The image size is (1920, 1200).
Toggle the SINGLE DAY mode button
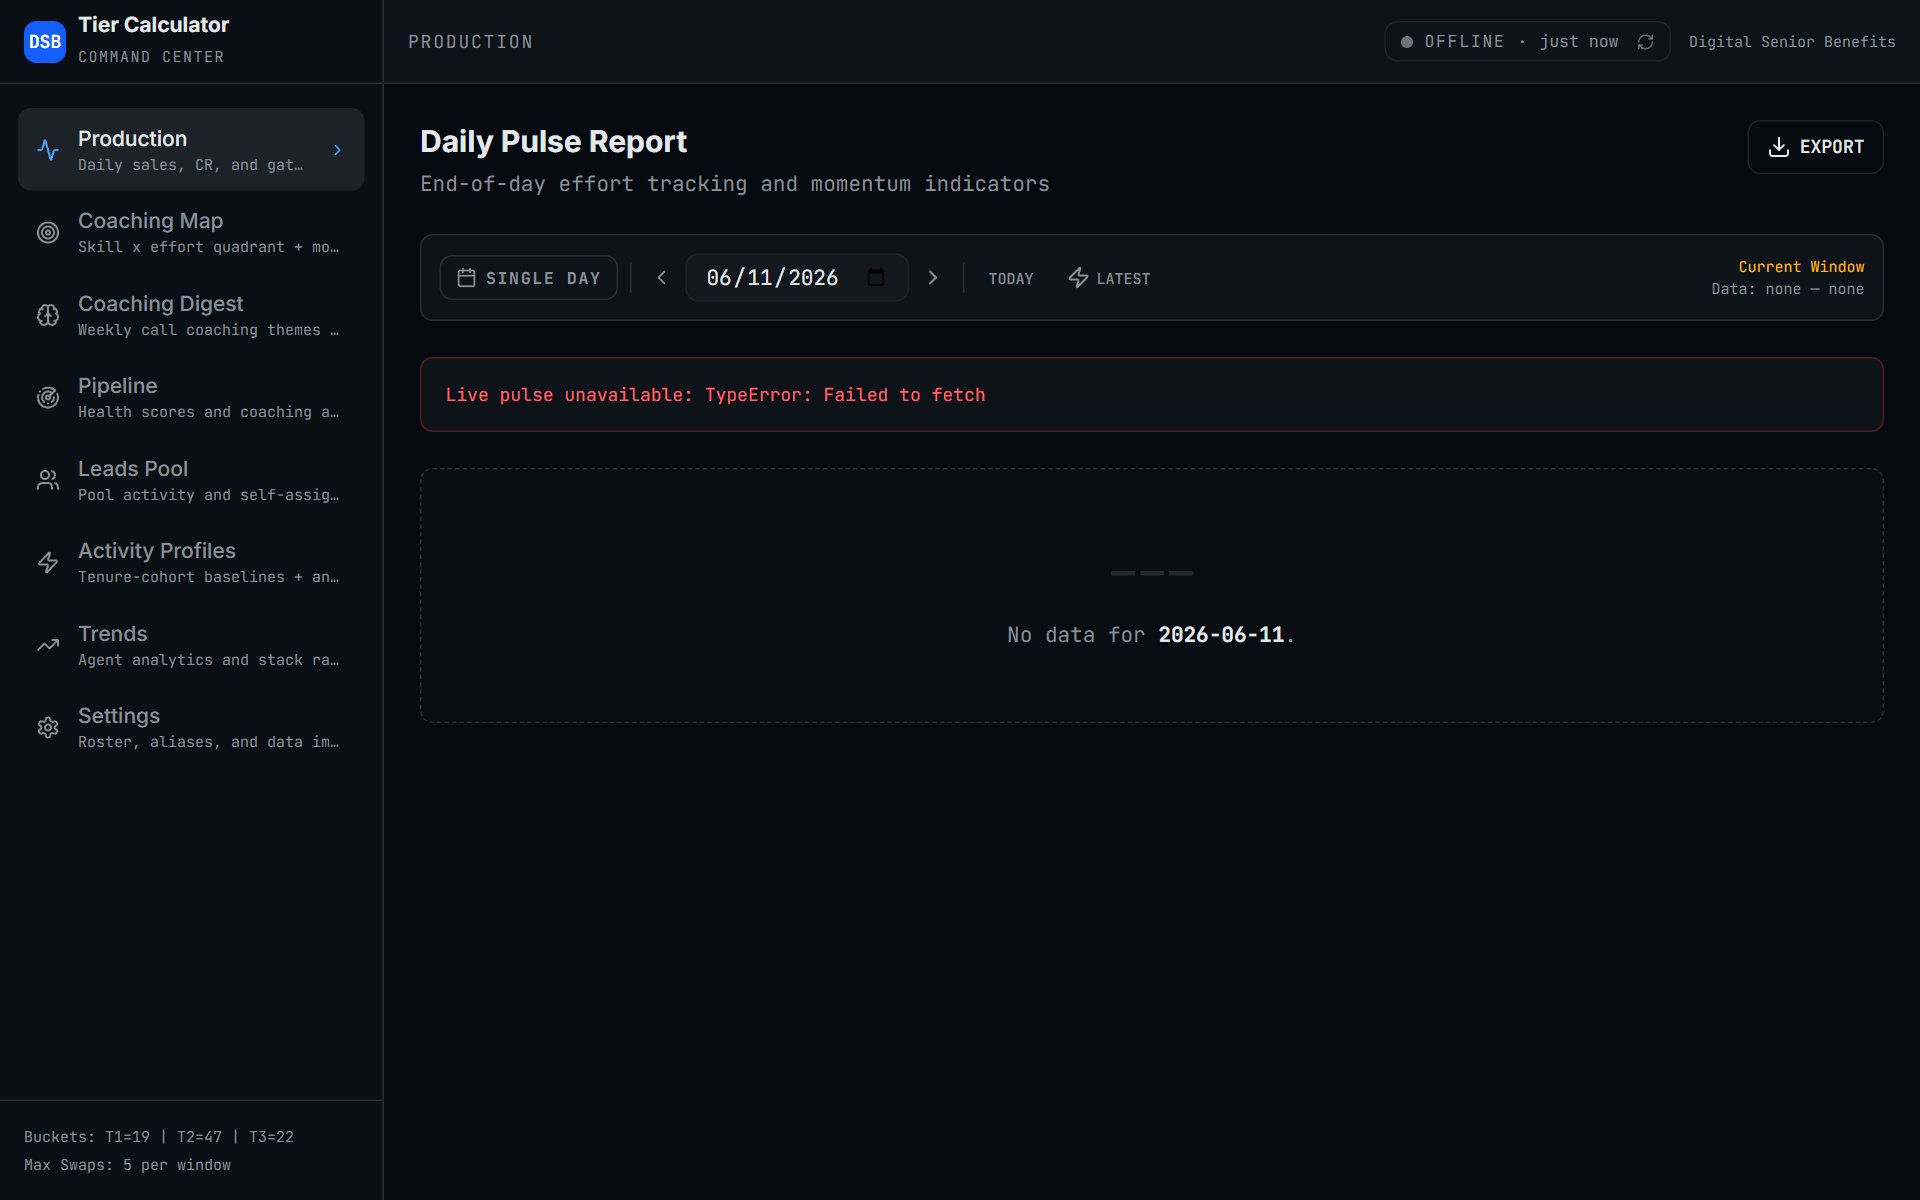[x=528, y=278]
